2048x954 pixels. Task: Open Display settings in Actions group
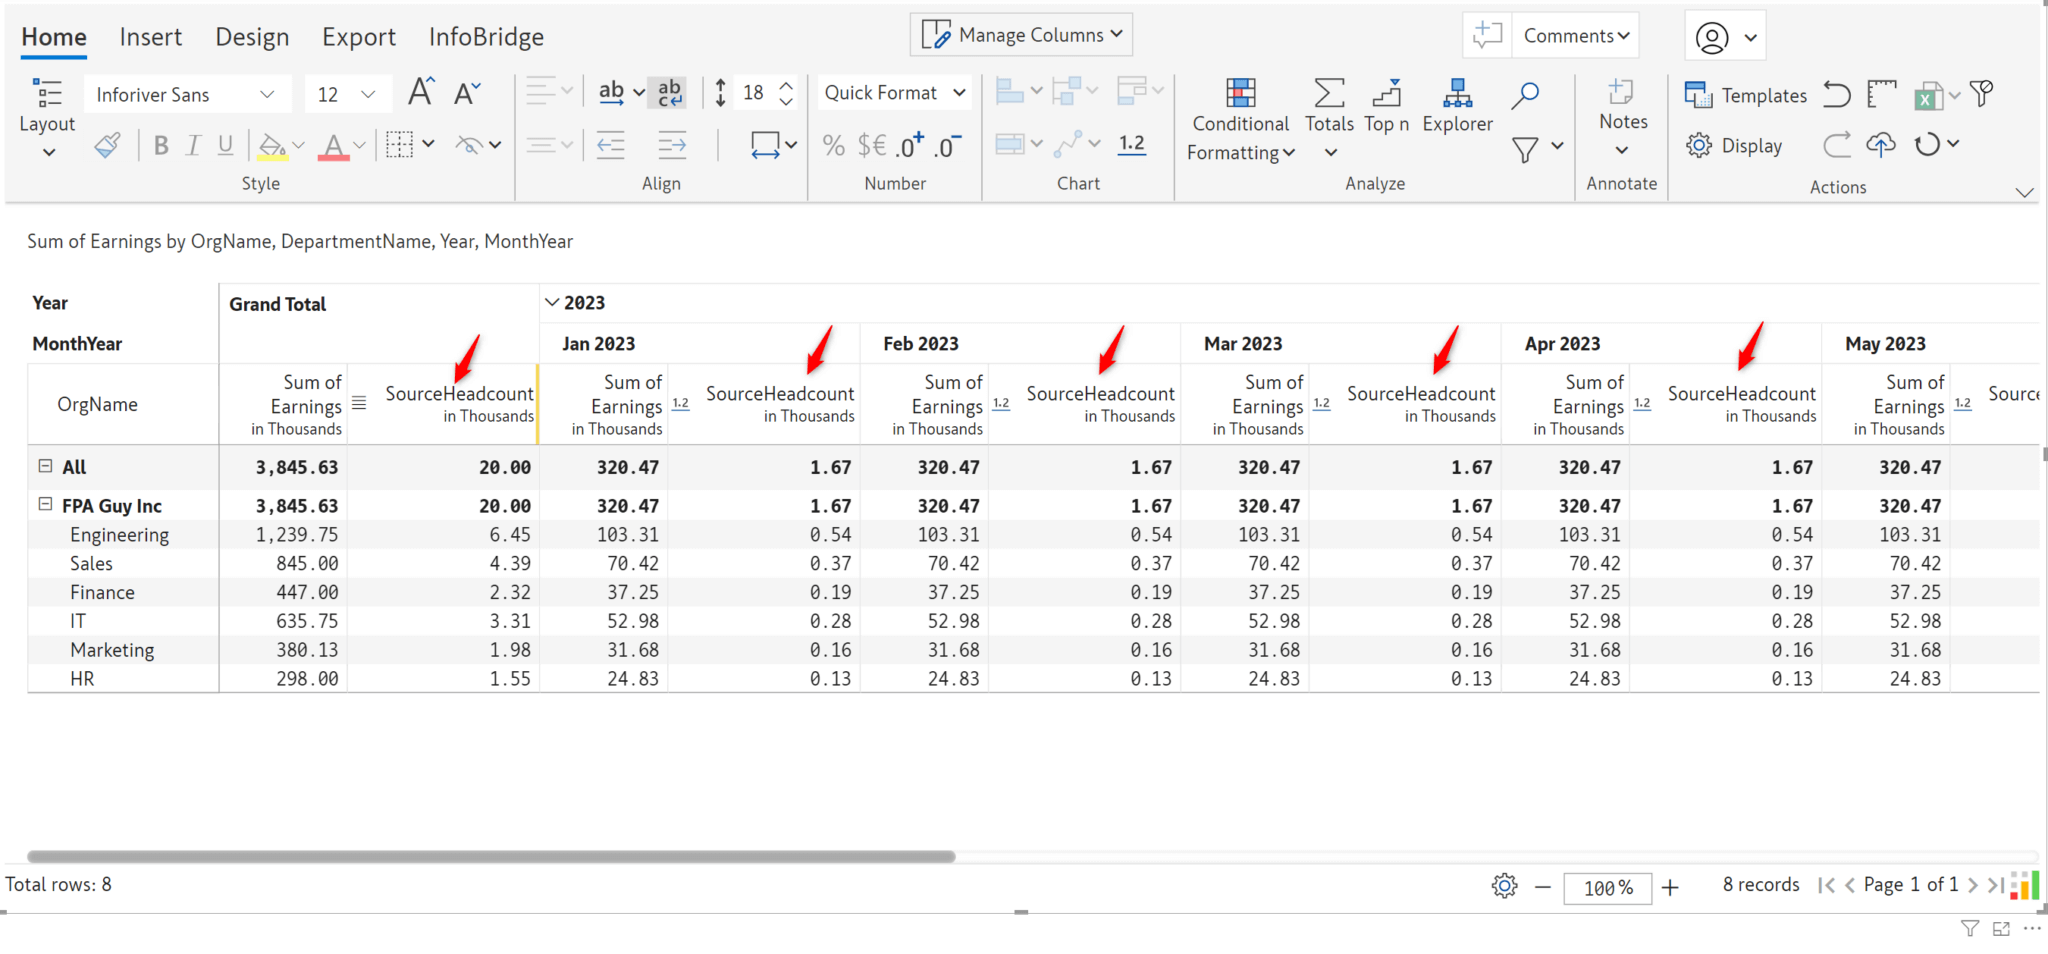(1737, 145)
